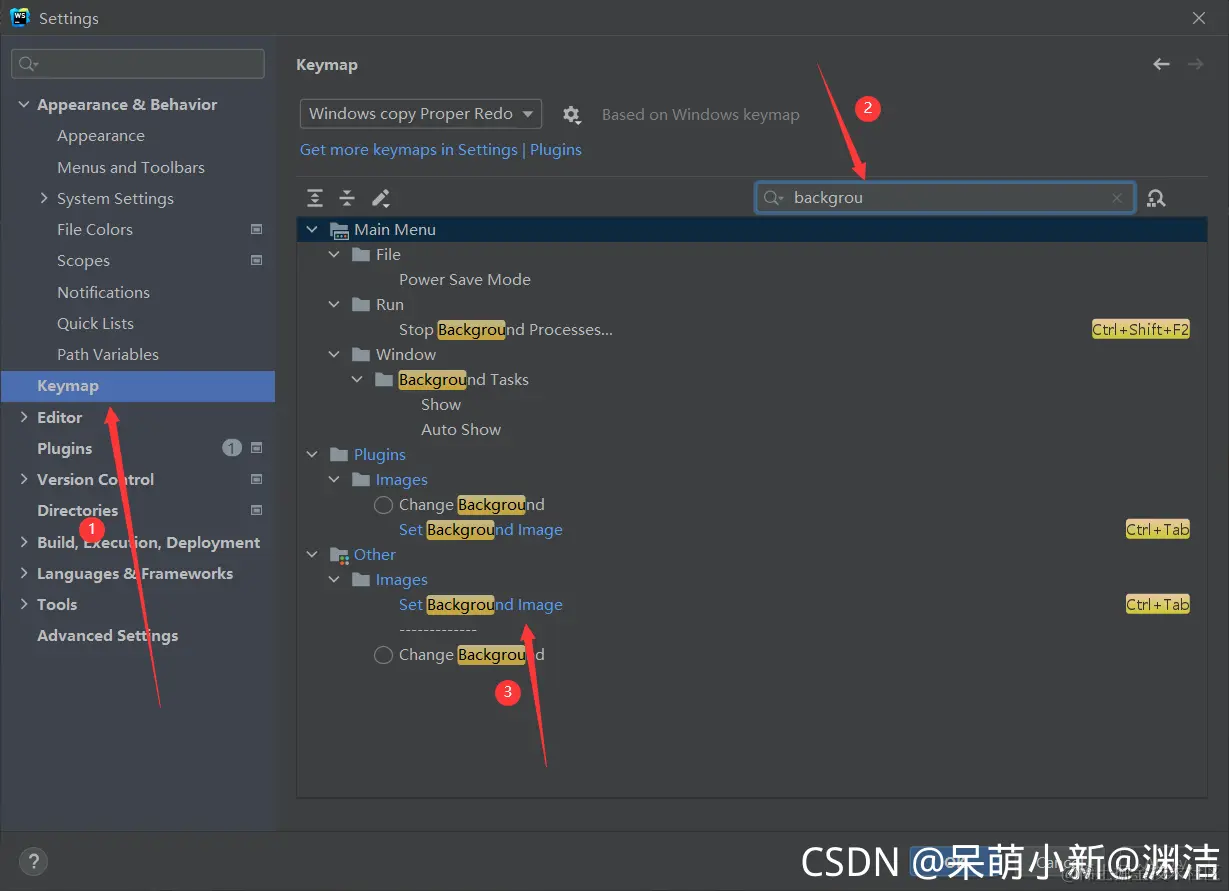Click the Plugins folder icon in the keymap tree
This screenshot has width=1229, height=891.
339,455
